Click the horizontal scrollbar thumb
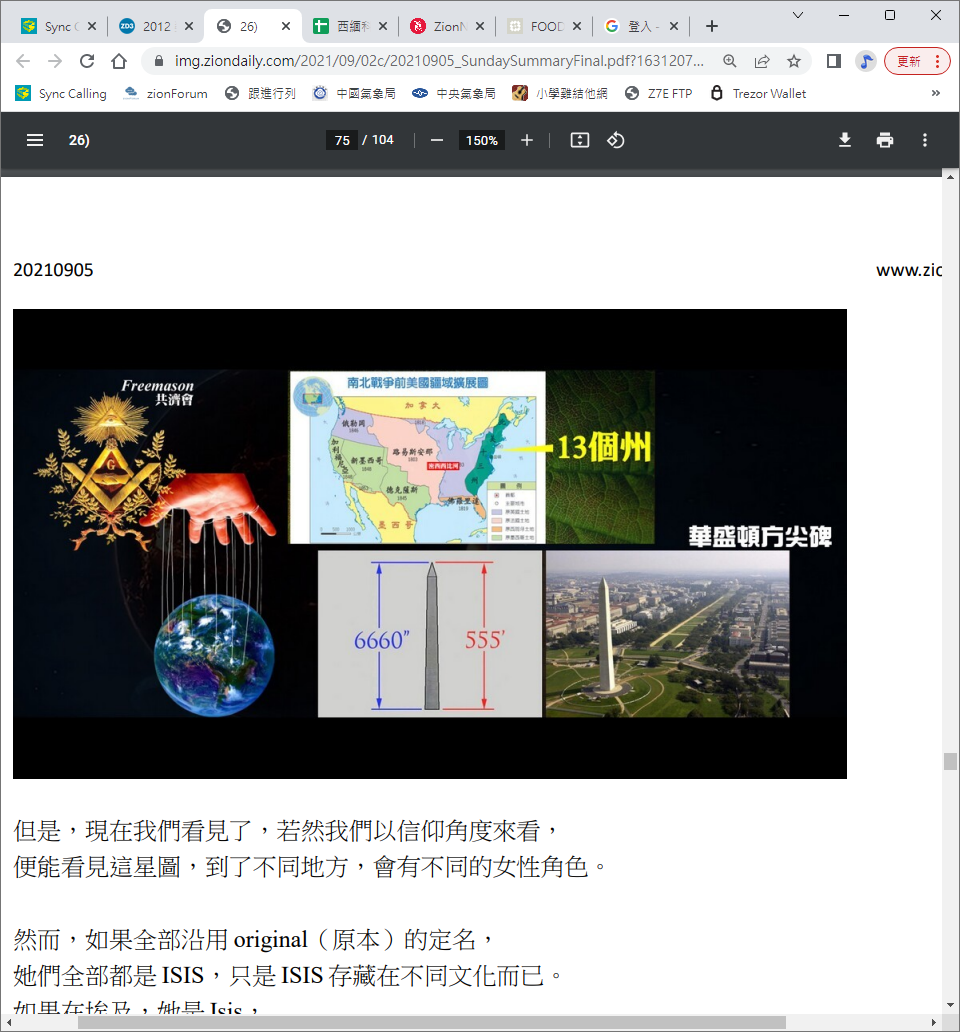 pyautogui.click(x=432, y=1023)
